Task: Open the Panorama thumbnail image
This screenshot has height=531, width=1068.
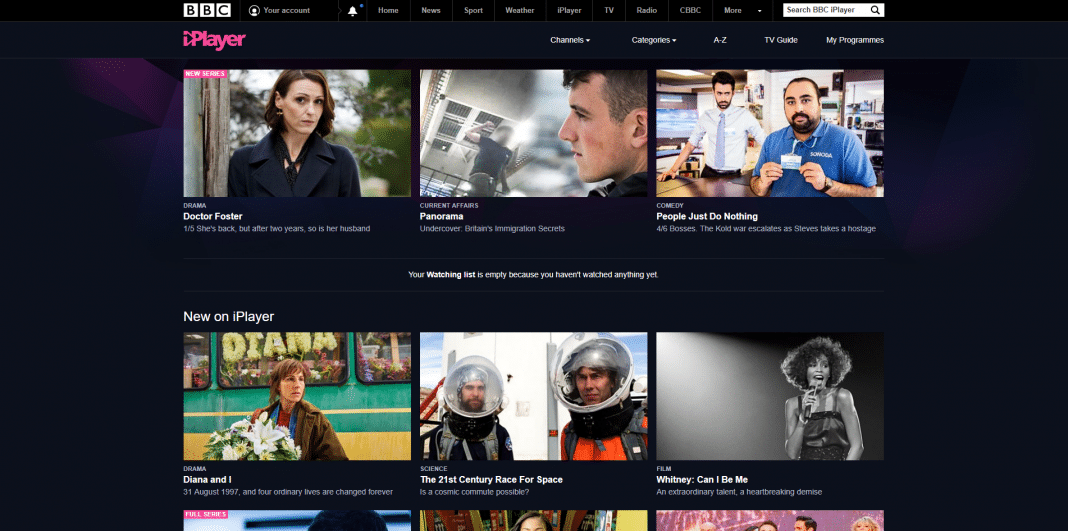Action: (533, 133)
